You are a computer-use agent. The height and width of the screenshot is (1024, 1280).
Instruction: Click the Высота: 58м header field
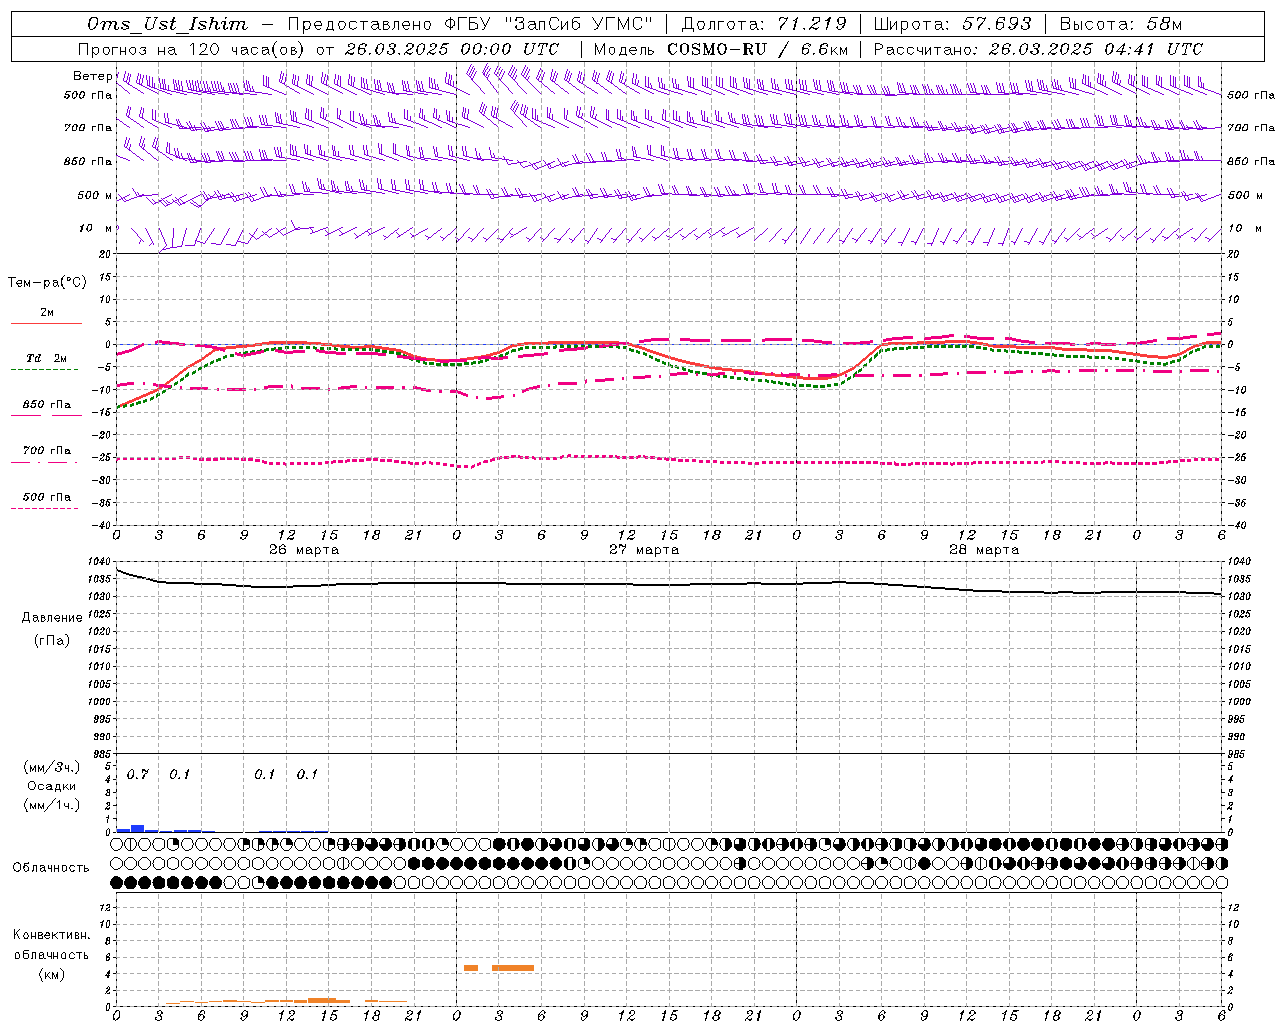(x=1121, y=24)
